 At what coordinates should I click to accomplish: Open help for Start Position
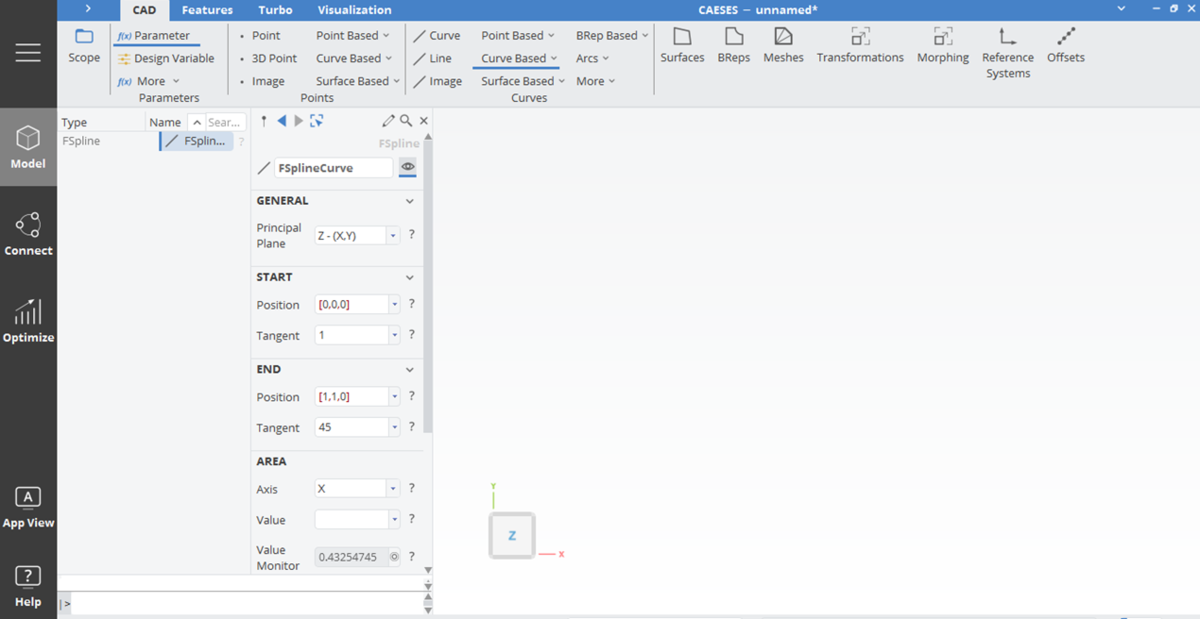(411, 304)
